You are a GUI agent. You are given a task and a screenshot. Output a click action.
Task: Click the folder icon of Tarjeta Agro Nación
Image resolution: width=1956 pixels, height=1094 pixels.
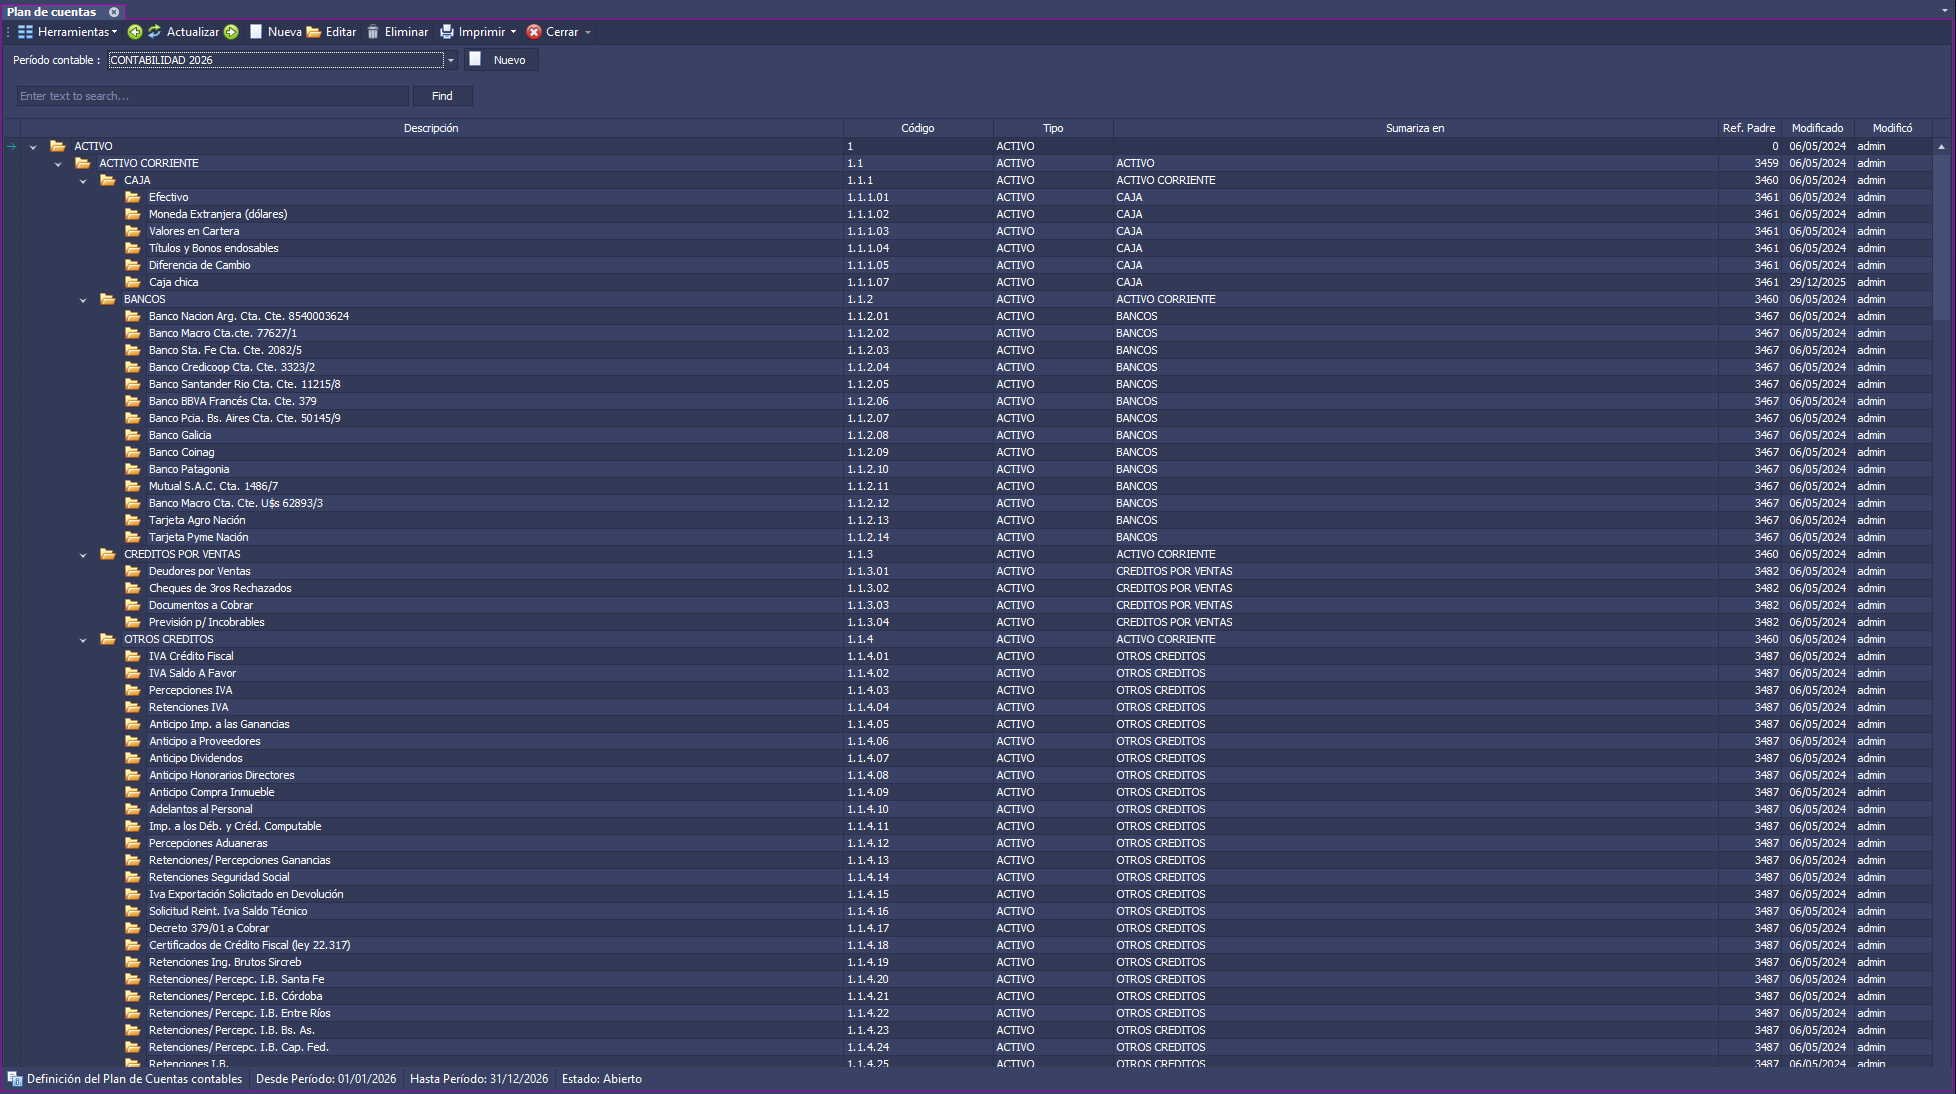click(133, 520)
